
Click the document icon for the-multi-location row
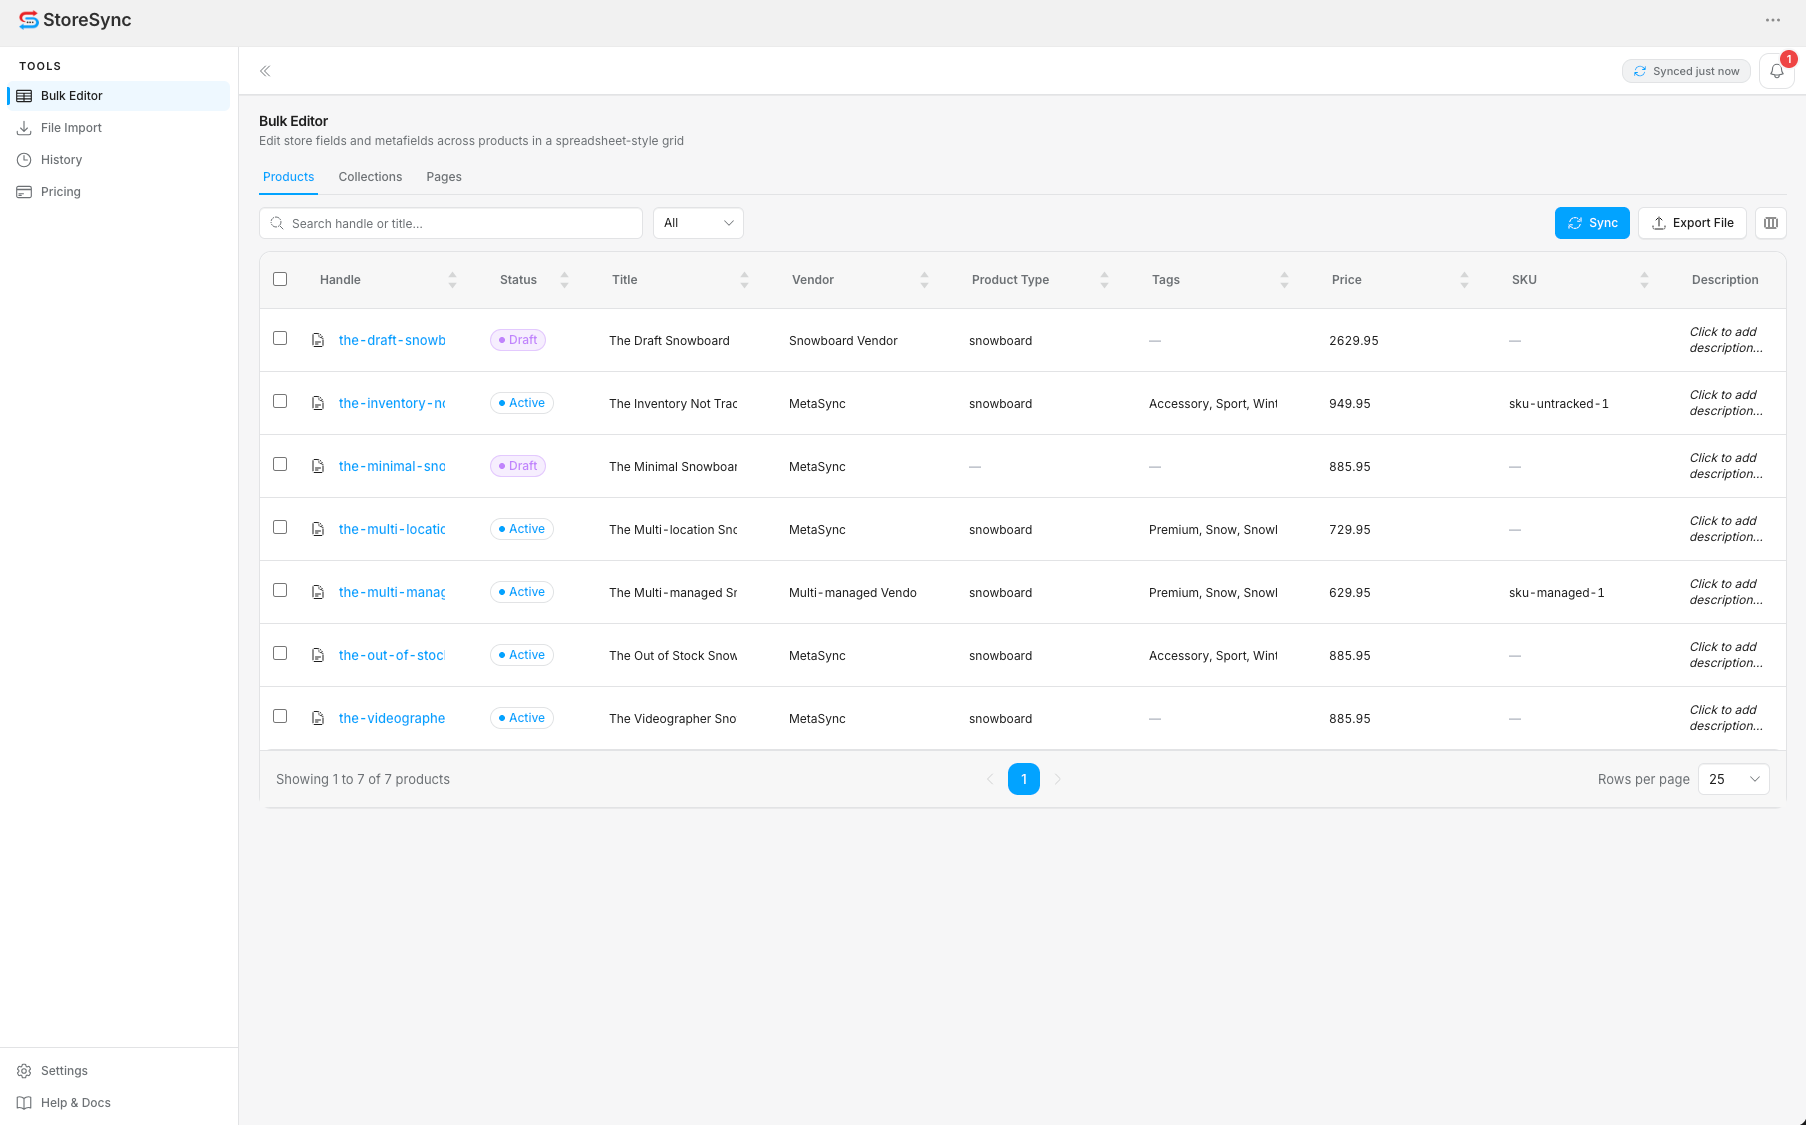pyautogui.click(x=318, y=529)
